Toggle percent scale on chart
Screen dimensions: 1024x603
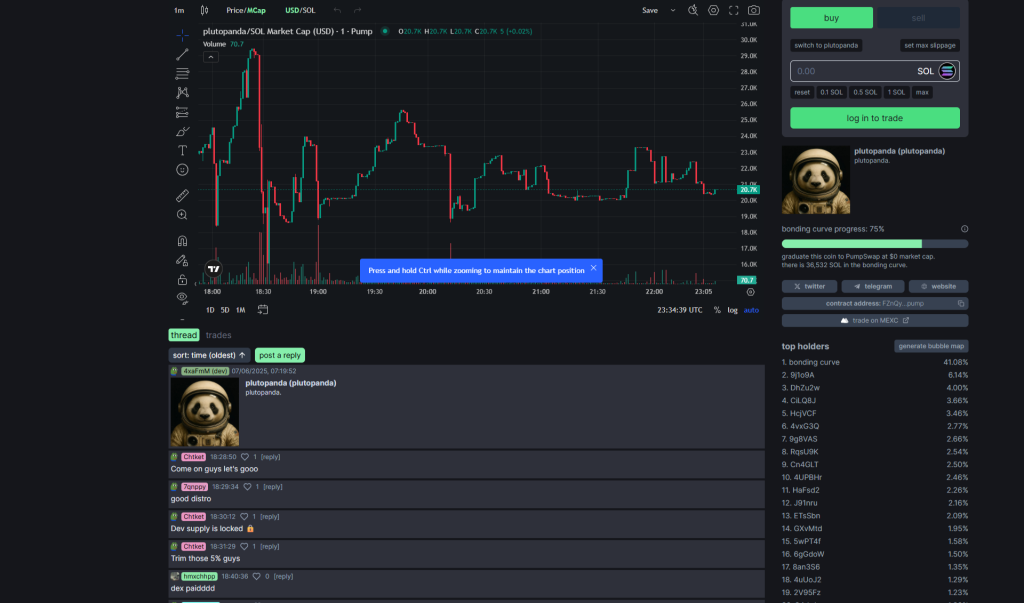click(x=717, y=310)
